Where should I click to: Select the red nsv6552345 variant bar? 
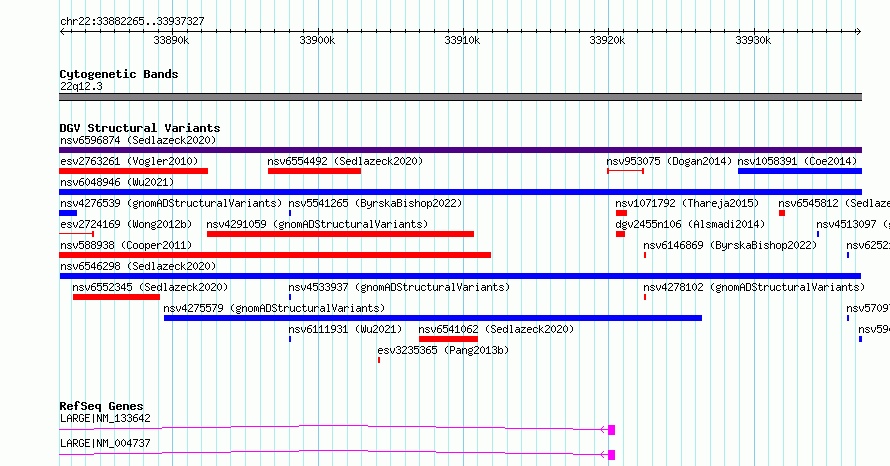pos(116,297)
